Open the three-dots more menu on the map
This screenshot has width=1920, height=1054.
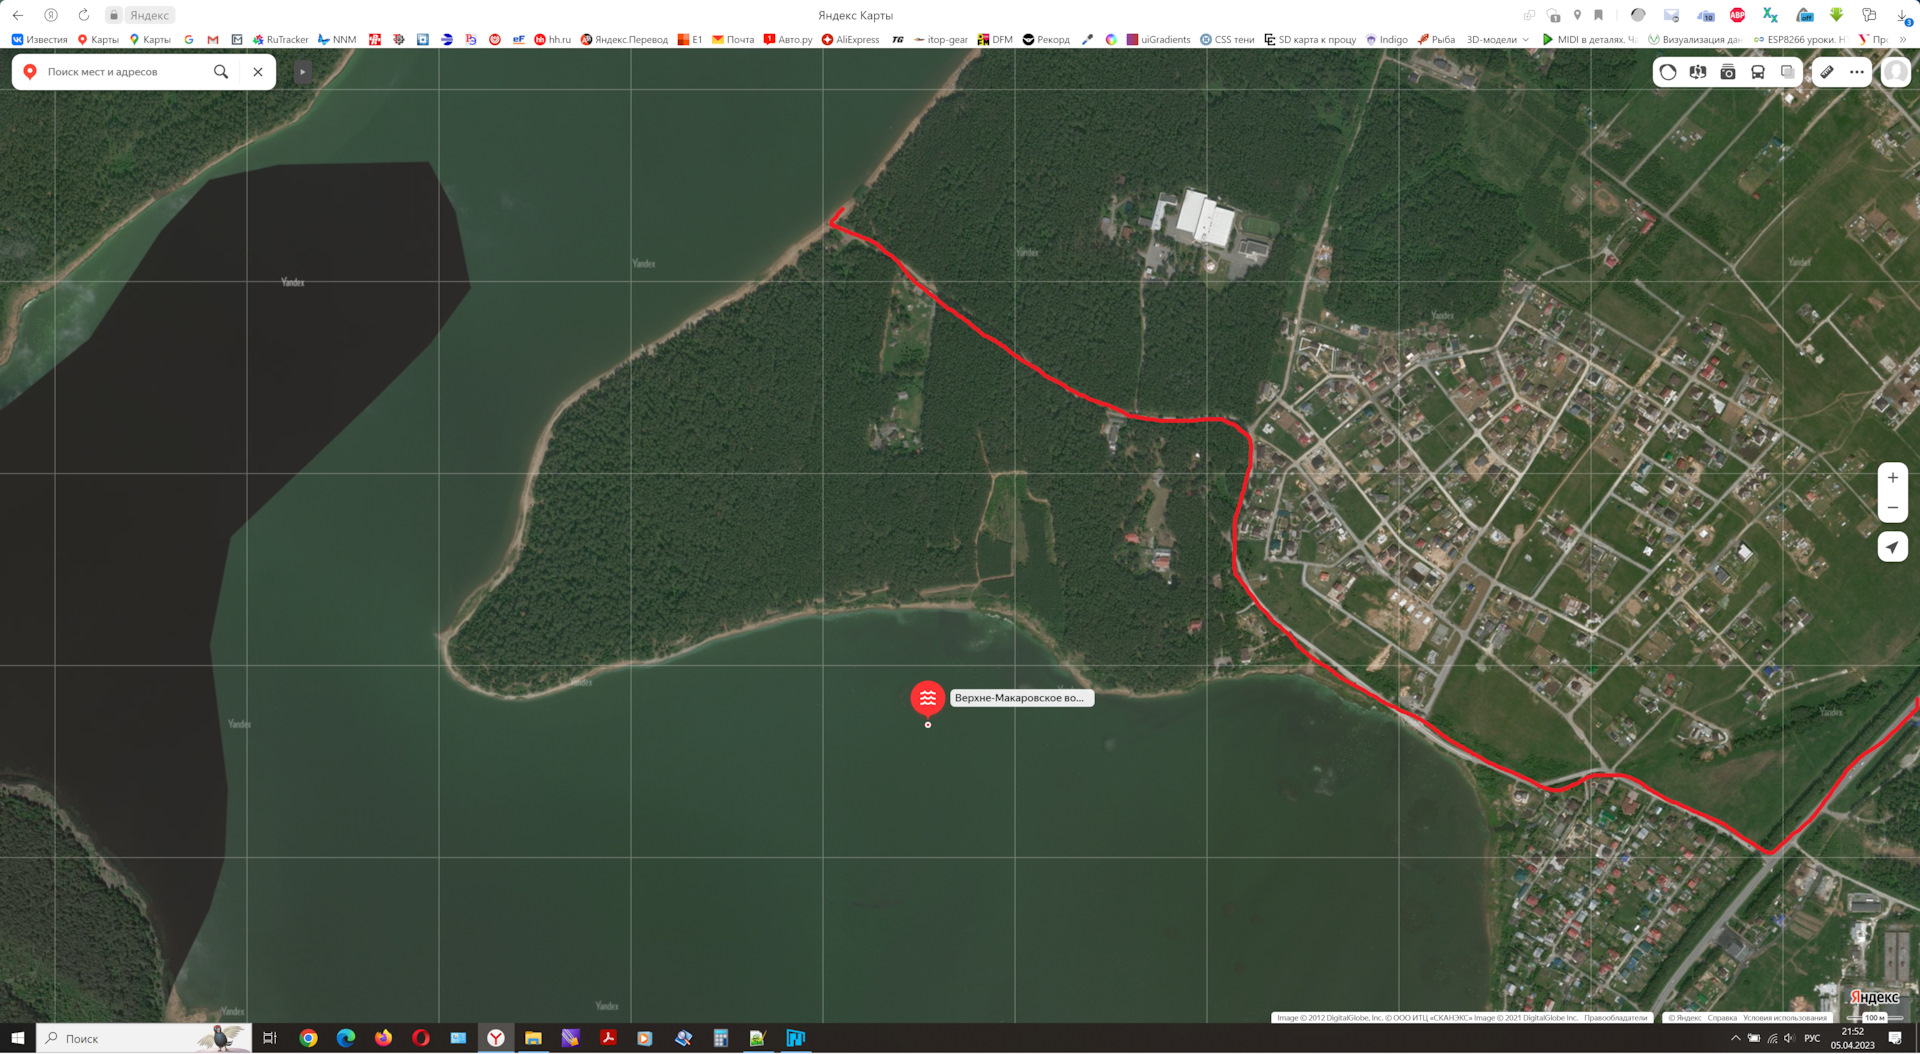point(1857,72)
